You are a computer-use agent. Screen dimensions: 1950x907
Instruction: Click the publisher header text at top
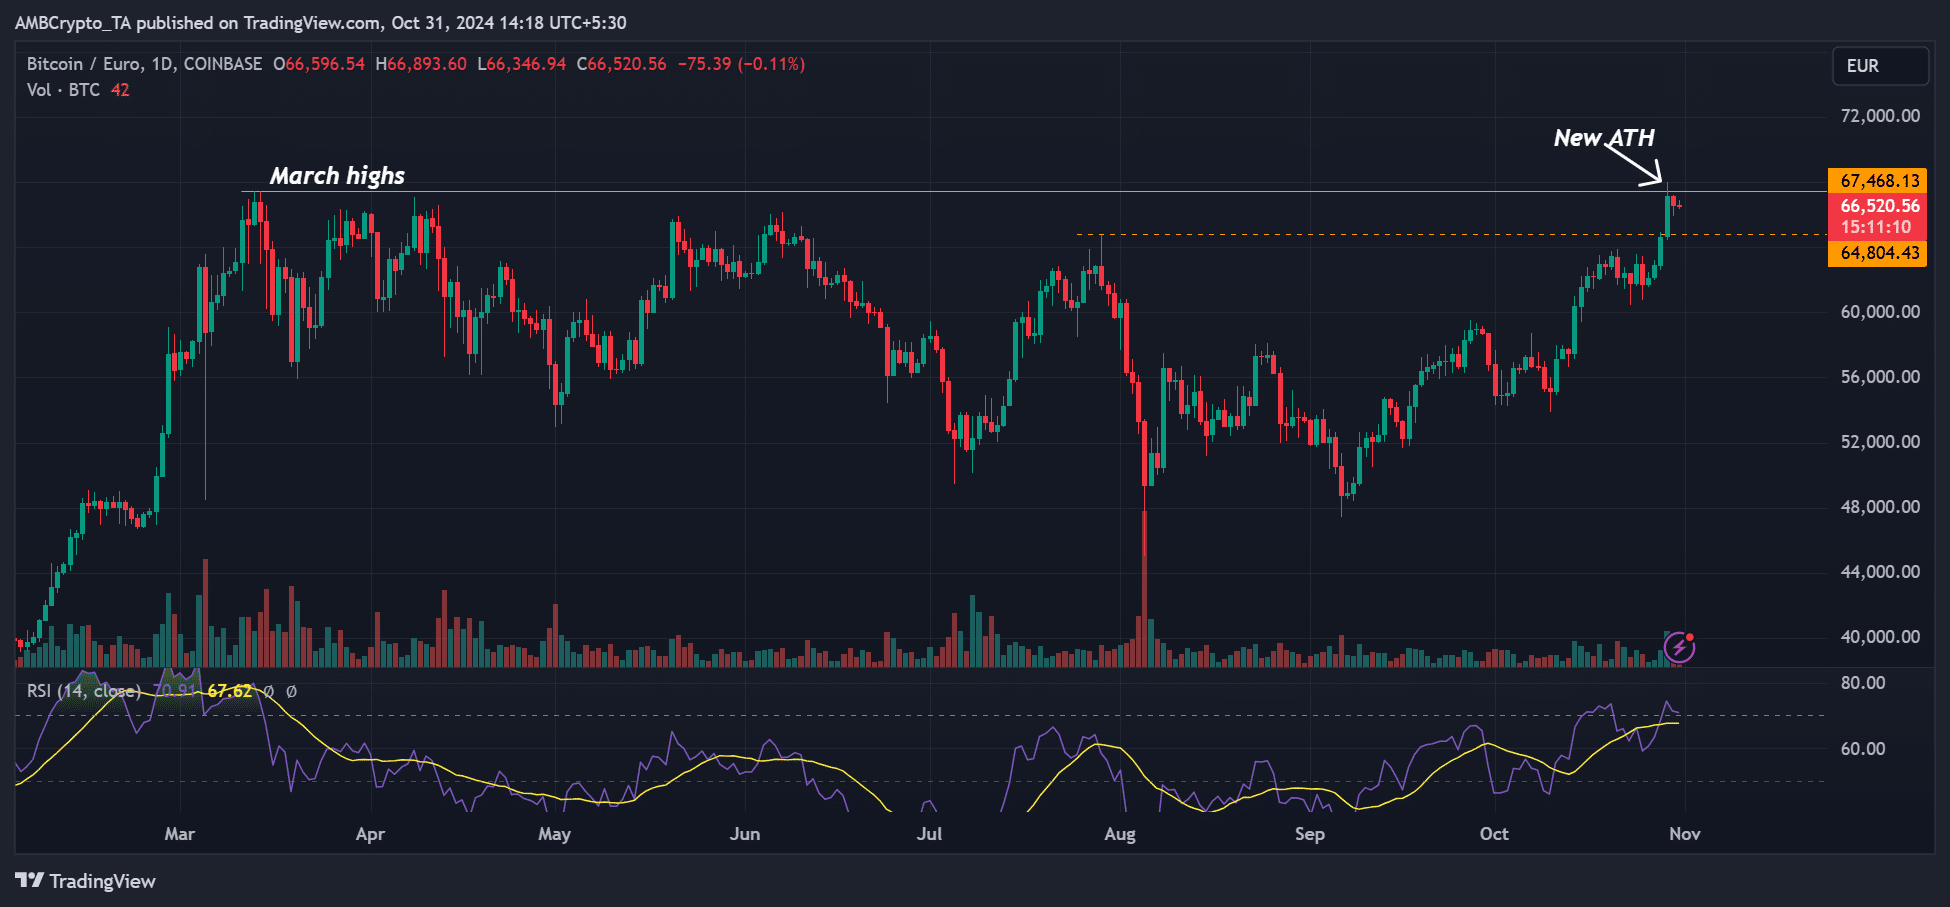tap(320, 23)
